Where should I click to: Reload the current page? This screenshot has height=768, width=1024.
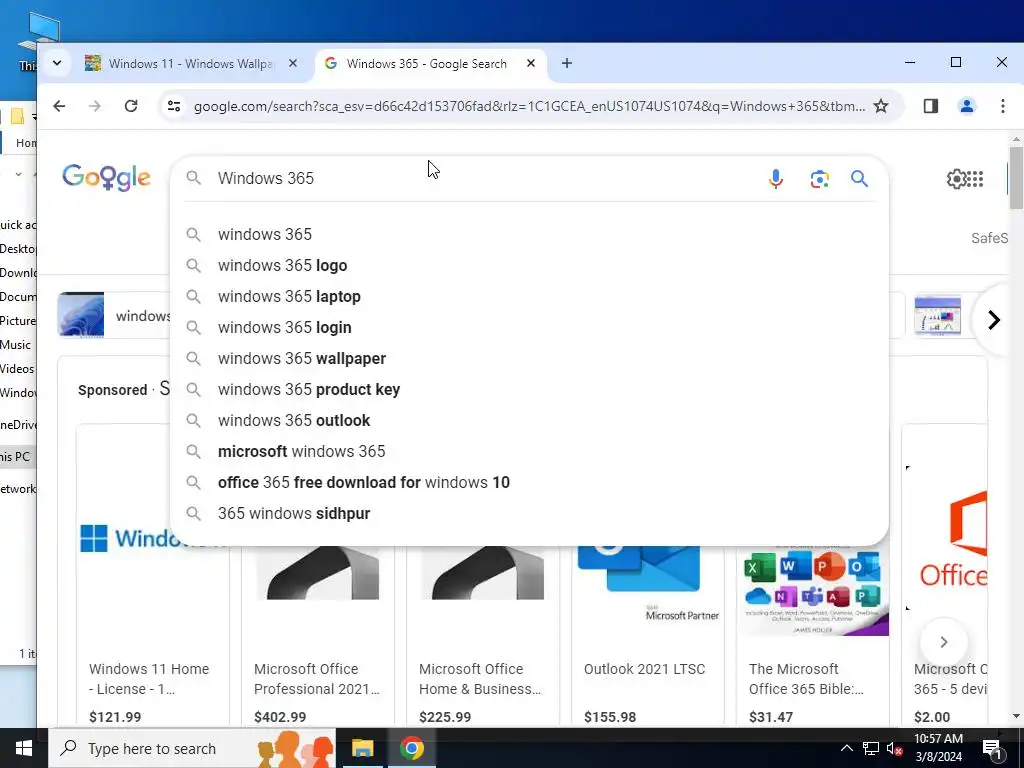(131, 106)
